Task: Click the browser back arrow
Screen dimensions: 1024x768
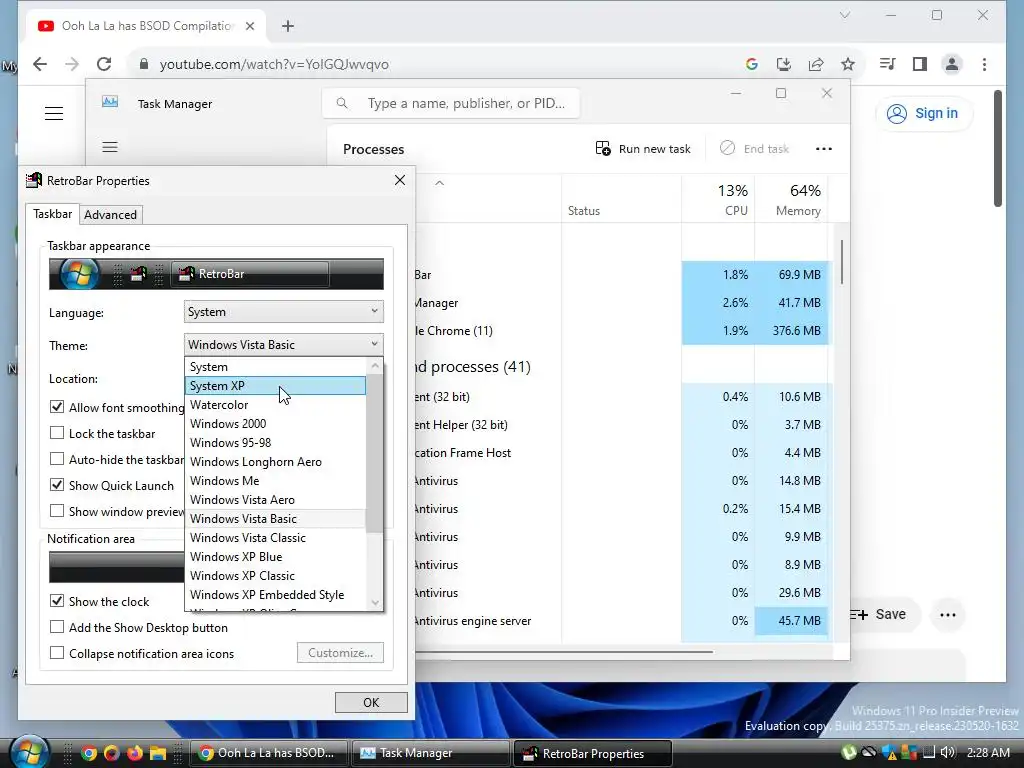Action: (x=40, y=64)
